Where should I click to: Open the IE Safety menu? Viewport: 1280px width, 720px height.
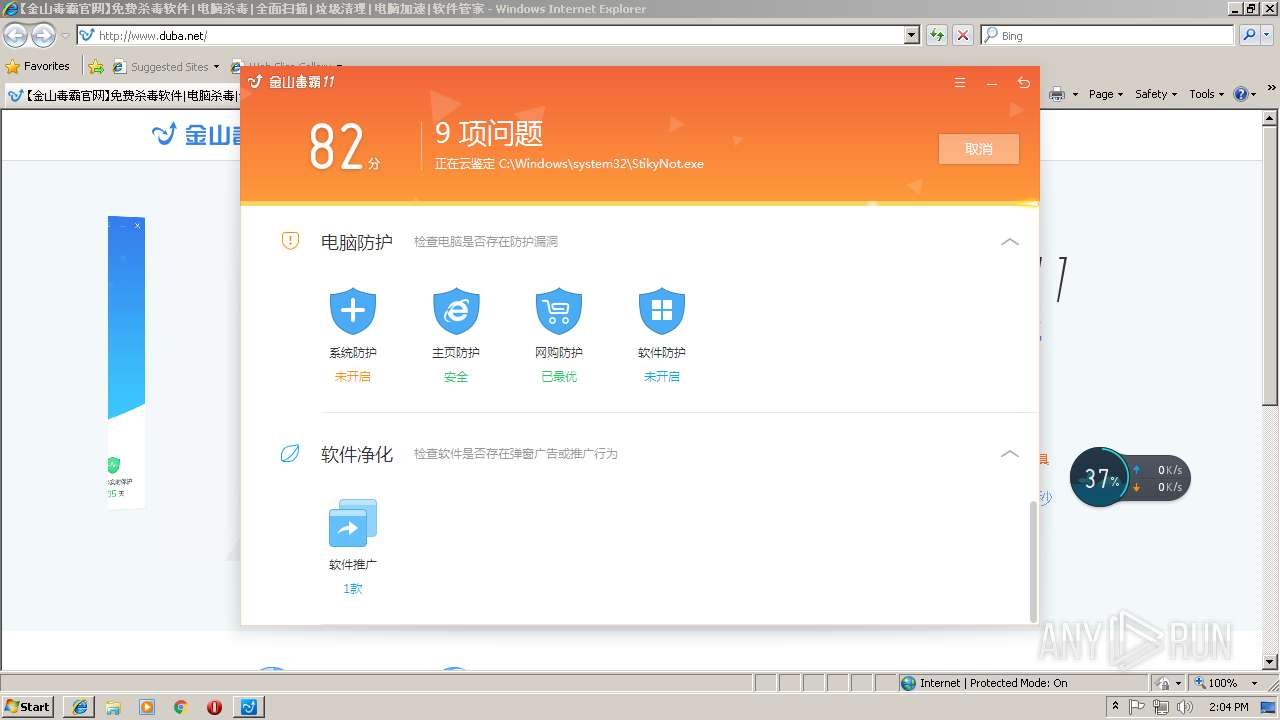pos(1156,94)
